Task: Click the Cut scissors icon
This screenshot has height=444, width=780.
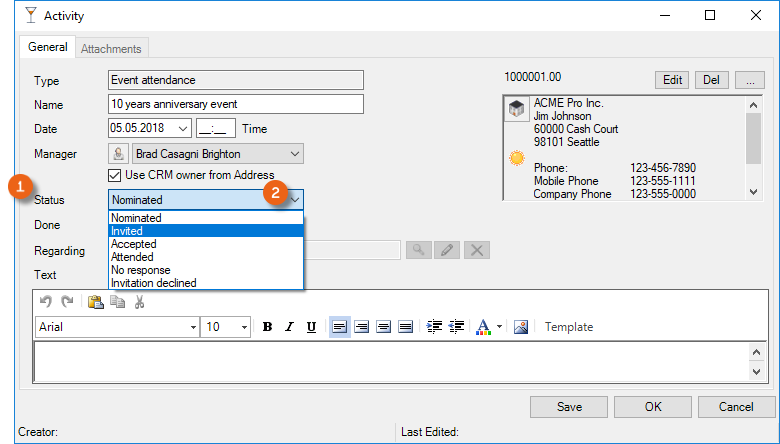Action: (x=139, y=302)
